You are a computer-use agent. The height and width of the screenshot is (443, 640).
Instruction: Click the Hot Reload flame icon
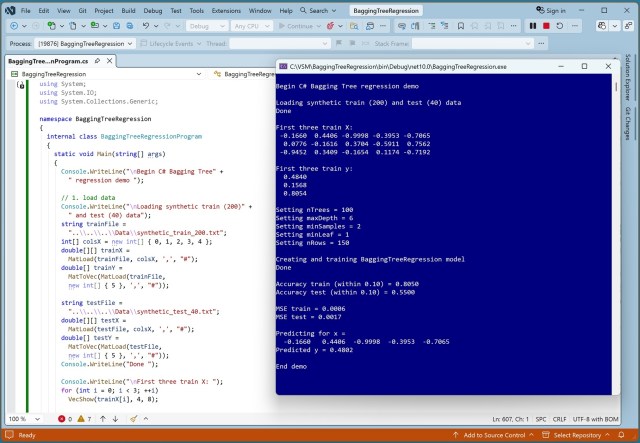330,26
